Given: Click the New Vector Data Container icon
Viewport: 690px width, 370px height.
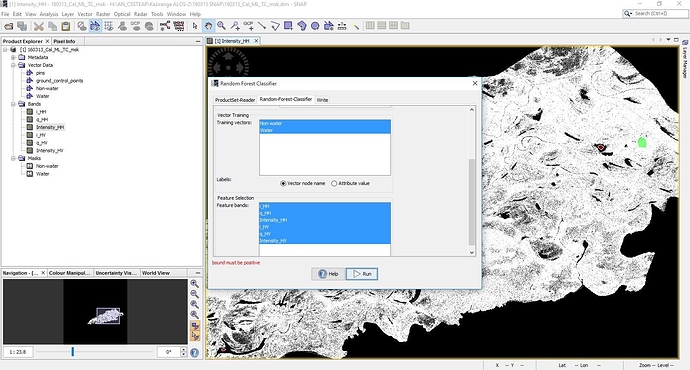Looking at the screenshot, I should point(329,26).
